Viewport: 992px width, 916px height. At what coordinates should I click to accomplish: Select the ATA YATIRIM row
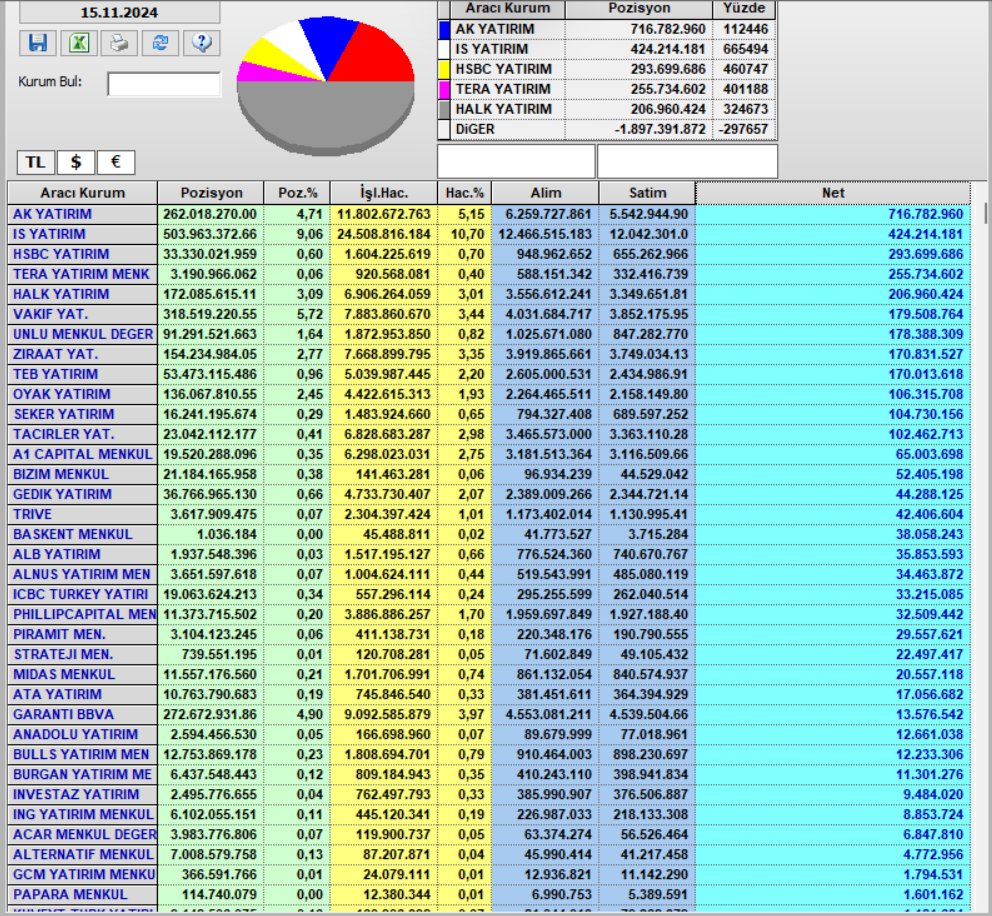(x=488, y=695)
